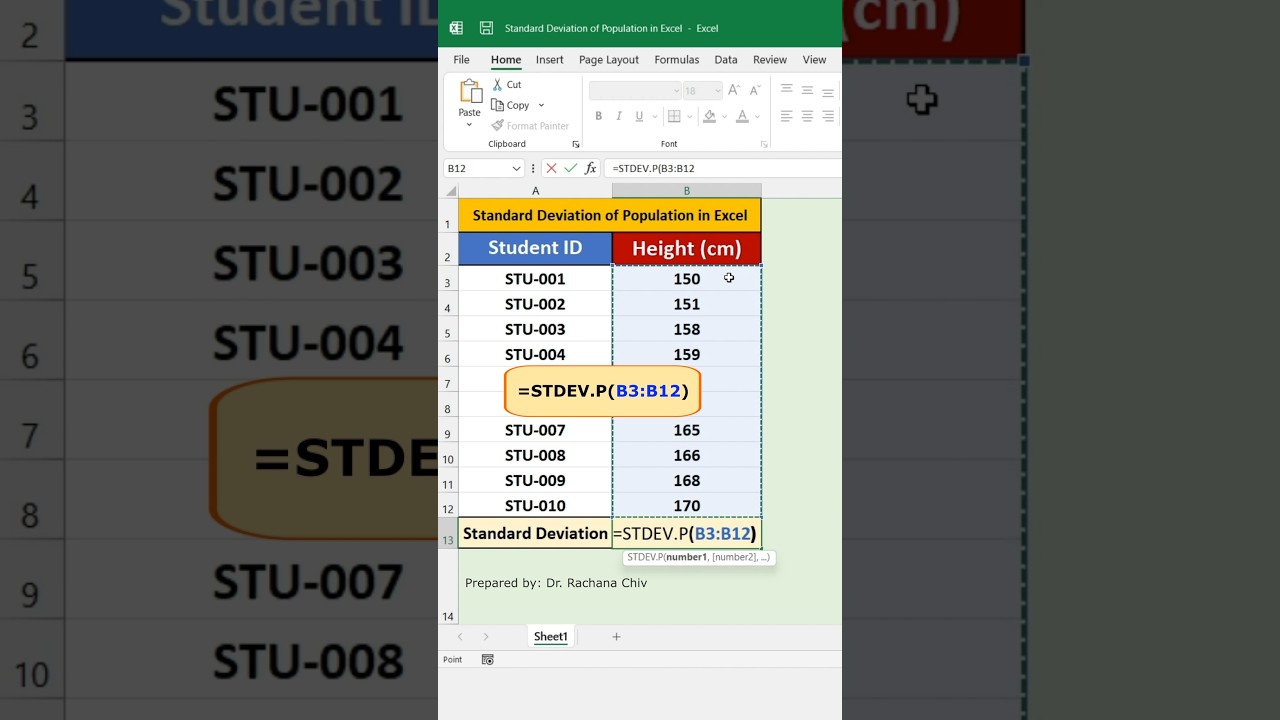This screenshot has width=1280, height=720.
Task: Expand the Copy options arrow
Action: click(x=541, y=105)
